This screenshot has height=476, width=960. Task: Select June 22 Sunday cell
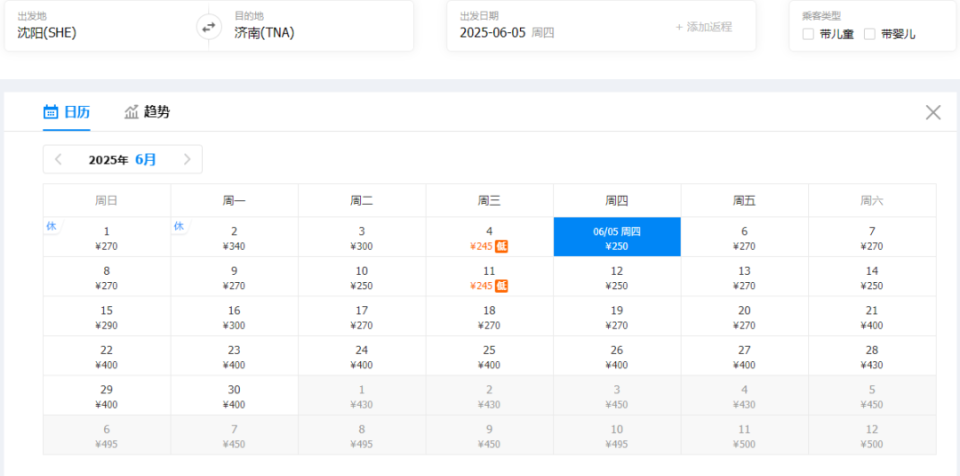coord(107,356)
